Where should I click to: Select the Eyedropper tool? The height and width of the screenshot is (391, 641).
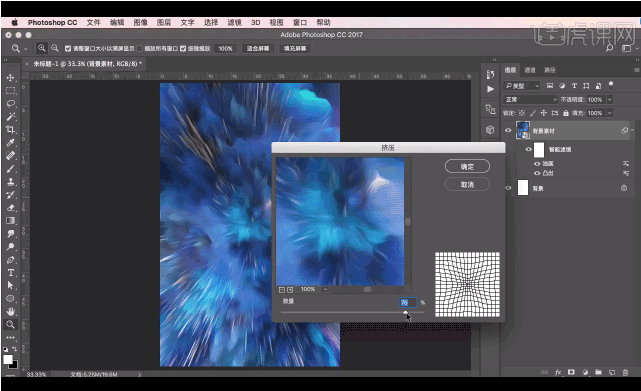pos(11,143)
